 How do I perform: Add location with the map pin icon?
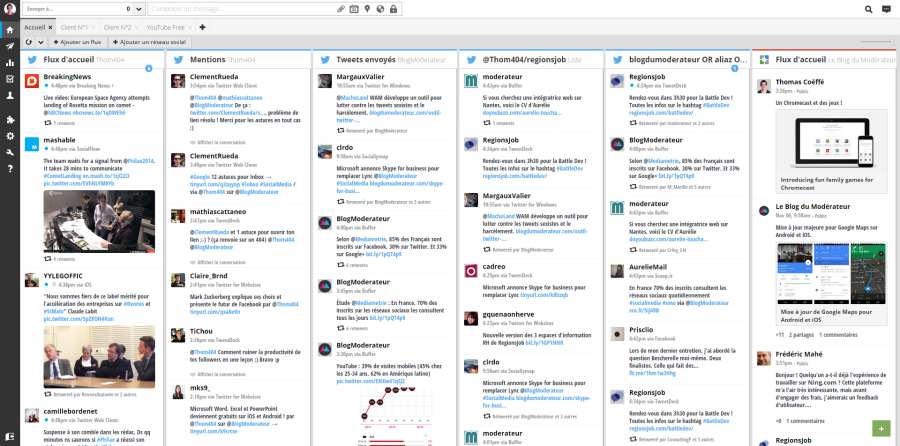[x=367, y=9]
